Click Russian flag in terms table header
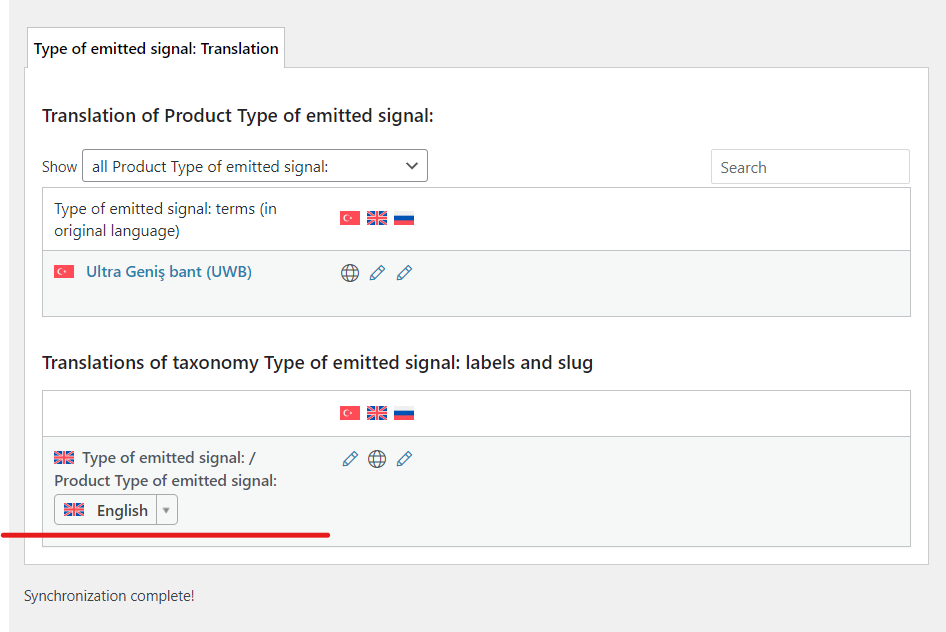This screenshot has width=946, height=632. tap(404, 218)
